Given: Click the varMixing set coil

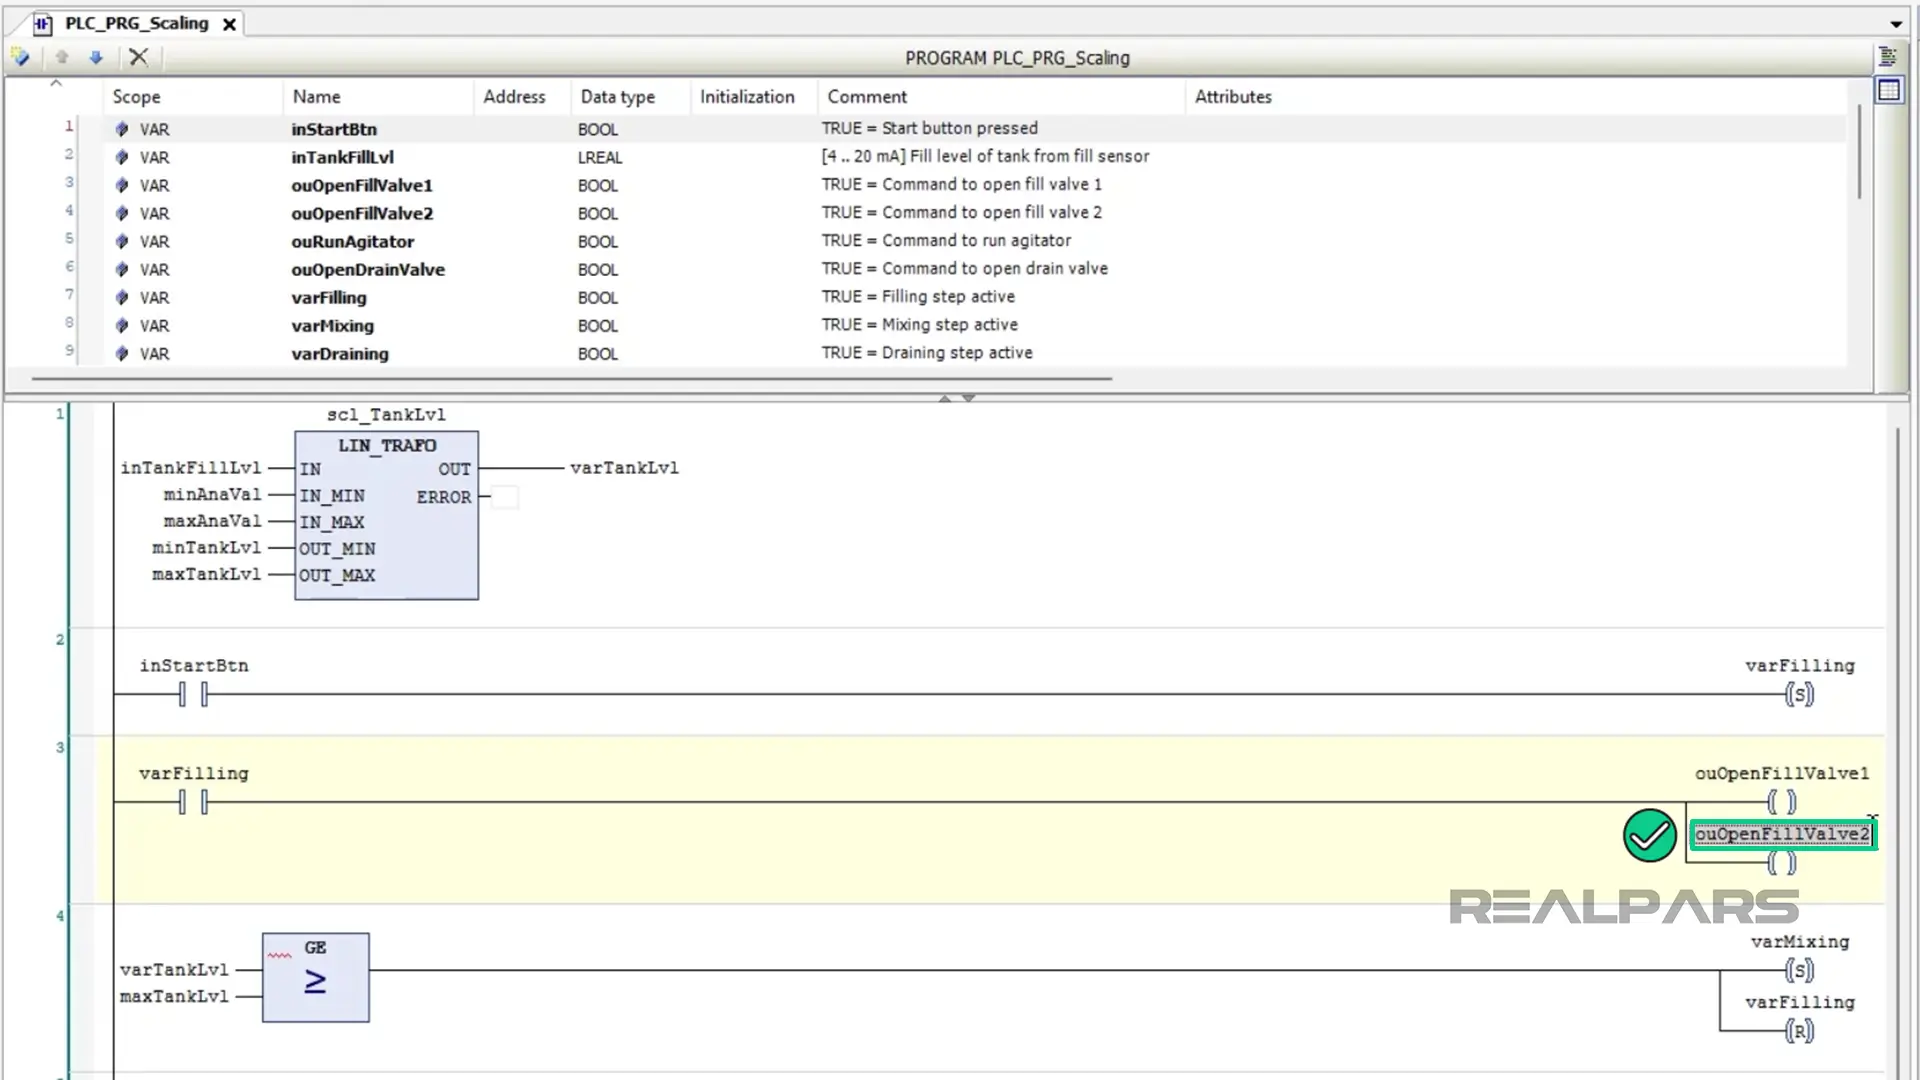Looking at the screenshot, I should 1798,970.
